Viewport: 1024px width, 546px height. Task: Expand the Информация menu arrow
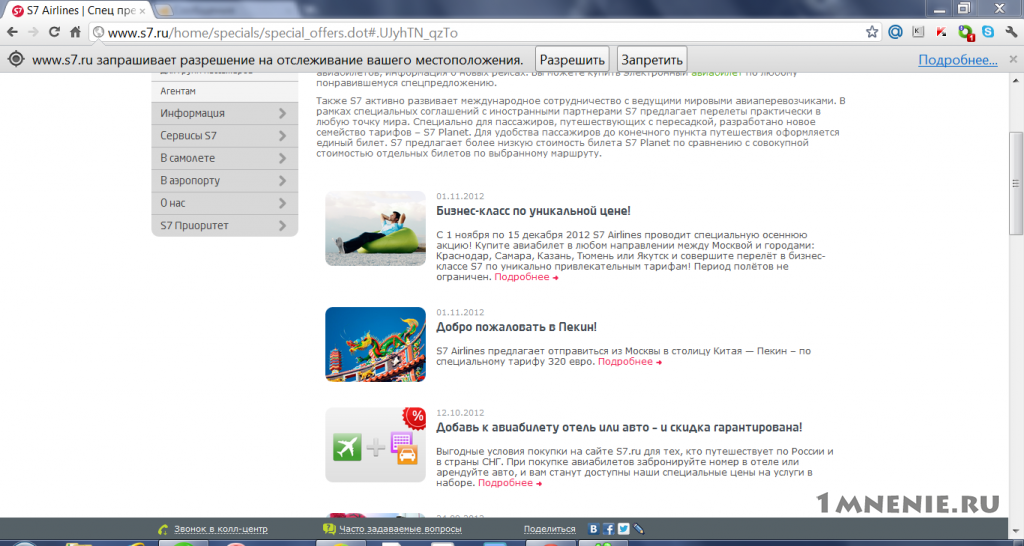pos(282,114)
